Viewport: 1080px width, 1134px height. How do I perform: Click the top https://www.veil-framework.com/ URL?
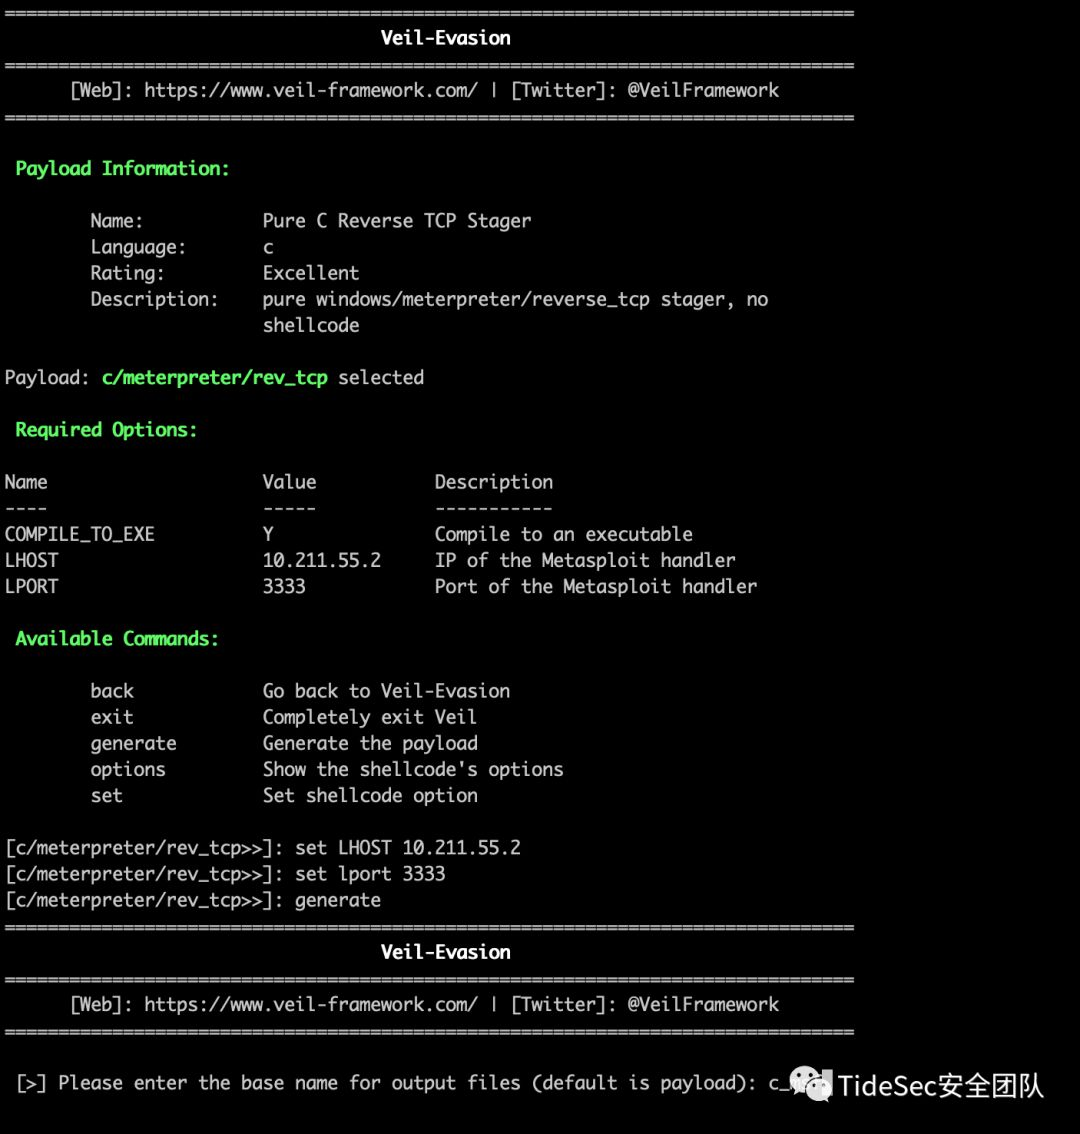click(311, 90)
